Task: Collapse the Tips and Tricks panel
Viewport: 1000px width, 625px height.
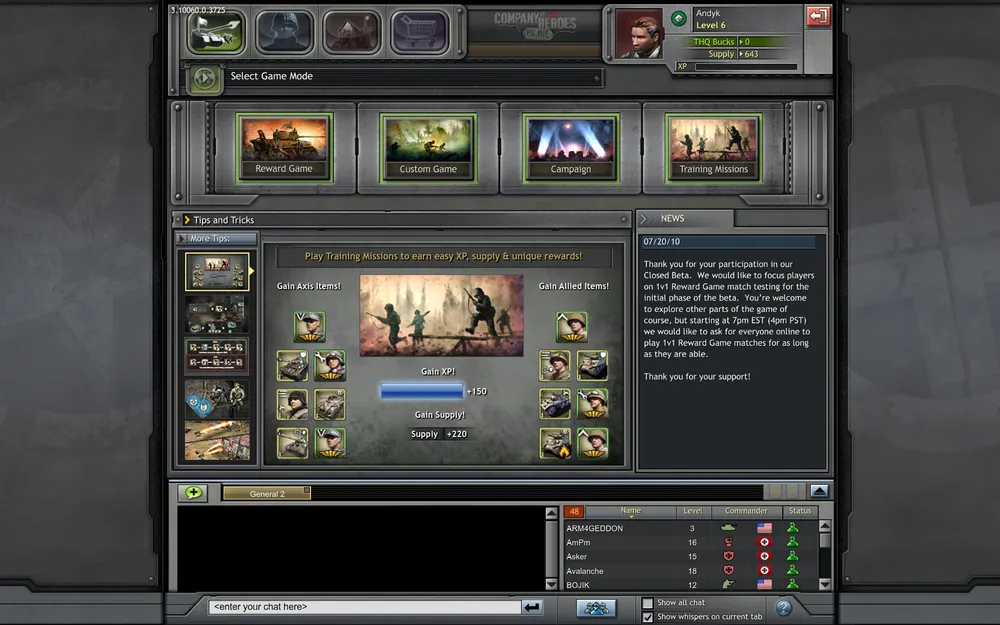Action: (186, 220)
